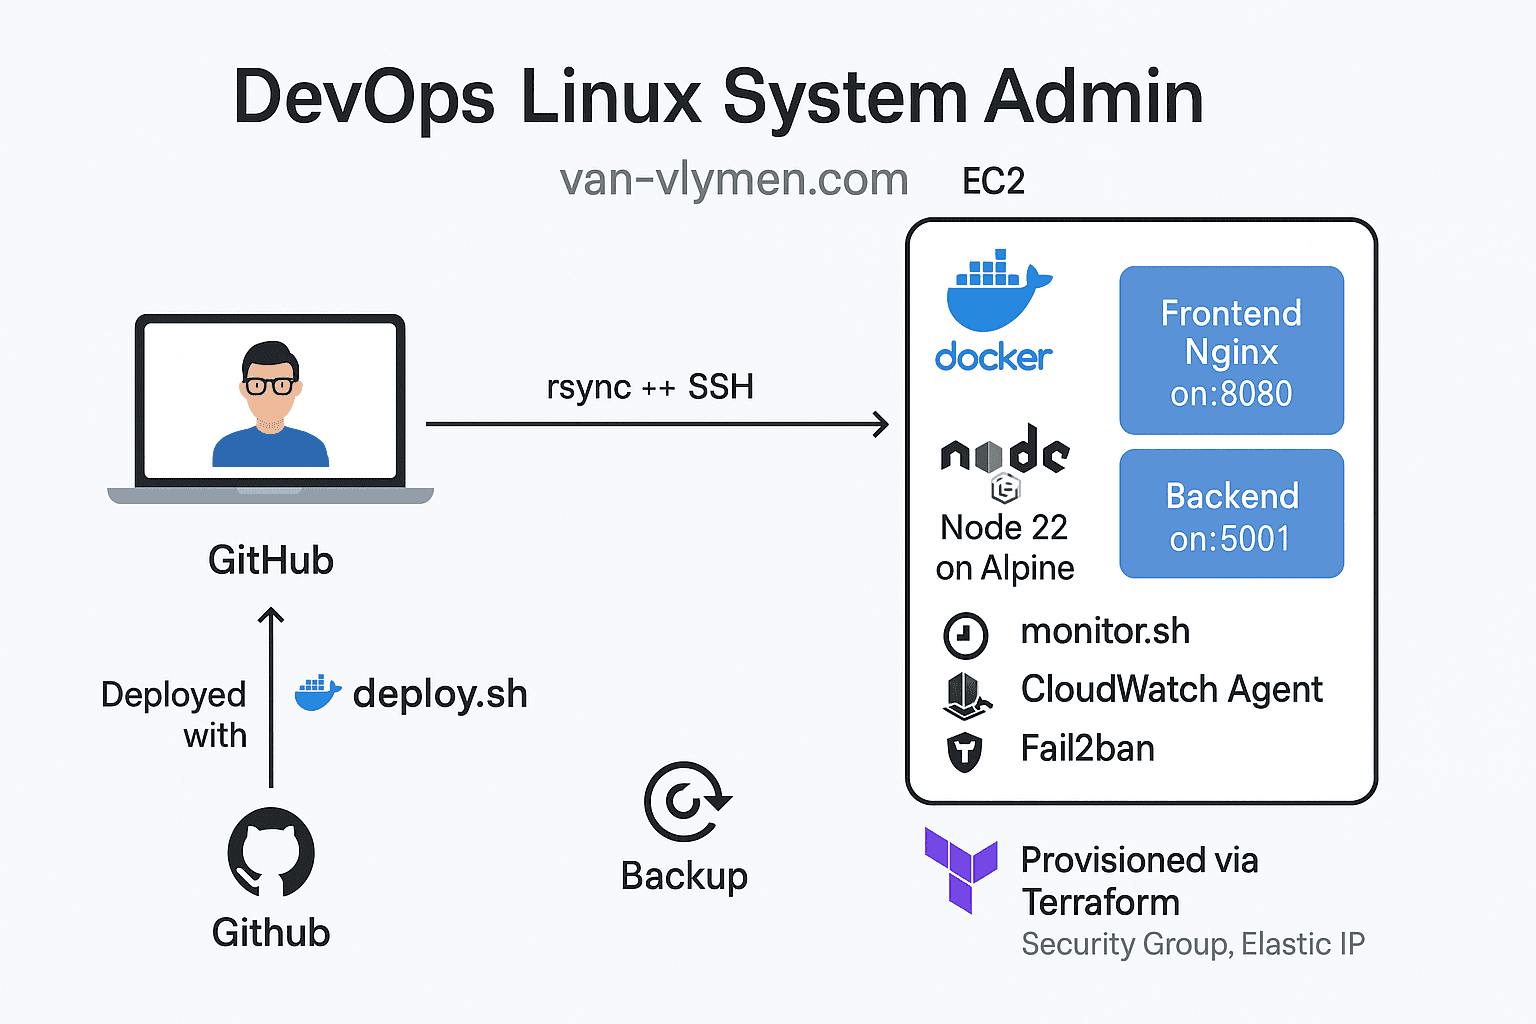
Task: Click the Security Group, Elastic IP caption
Action: (x=1193, y=944)
